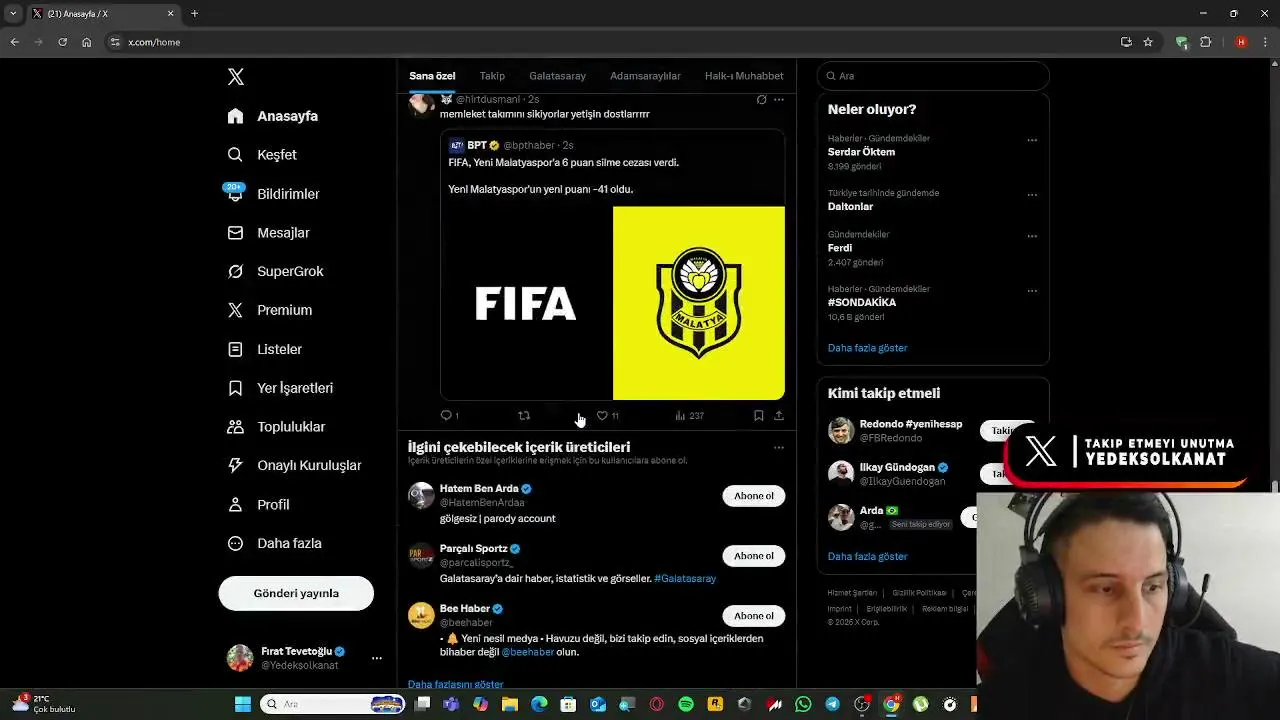Click Daha fazla göster under Neler oluyor
The image size is (1280, 720).
[x=868, y=348]
